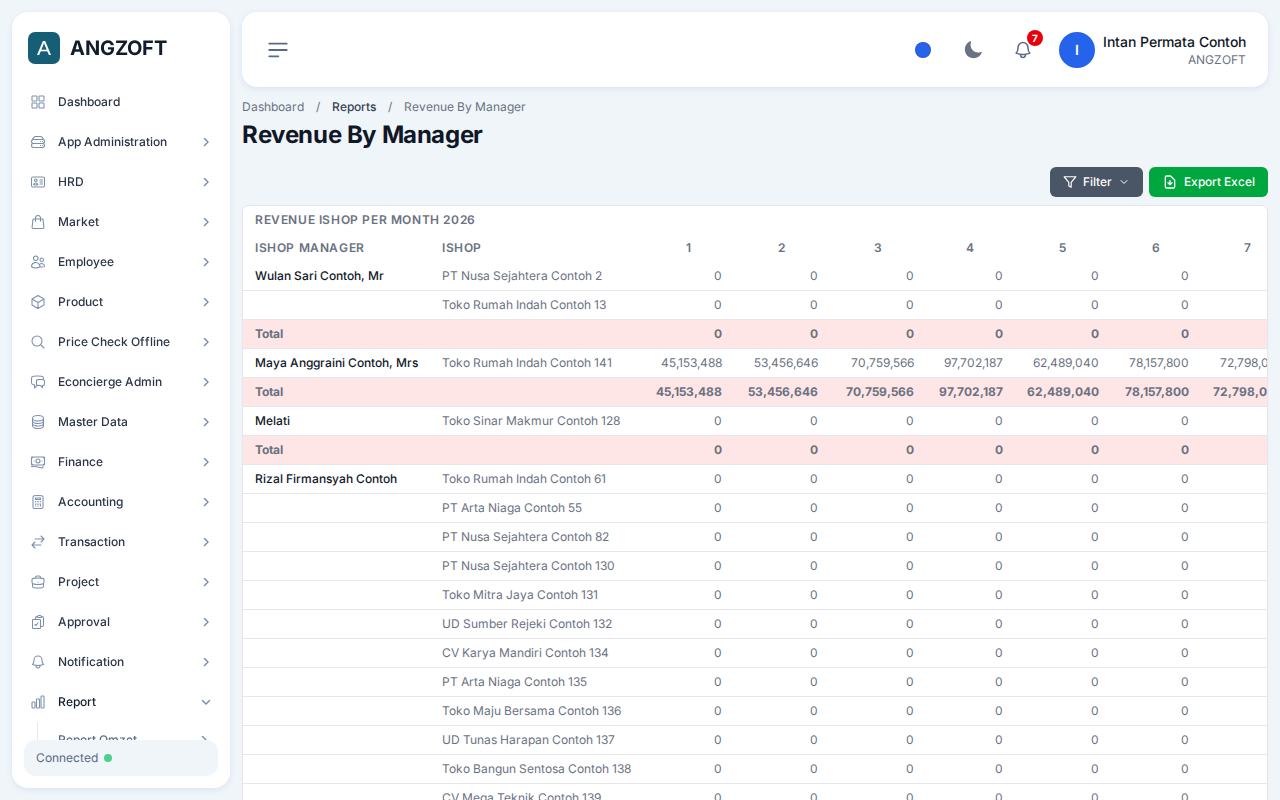Image resolution: width=1280 pixels, height=800 pixels.
Task: Click the Product box icon
Action: (38, 302)
